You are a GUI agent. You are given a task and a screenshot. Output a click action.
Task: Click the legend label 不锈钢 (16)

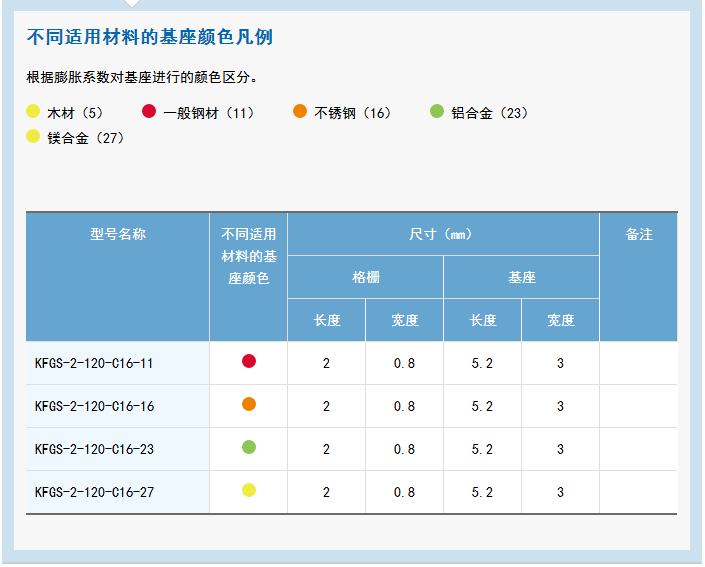tap(353, 113)
